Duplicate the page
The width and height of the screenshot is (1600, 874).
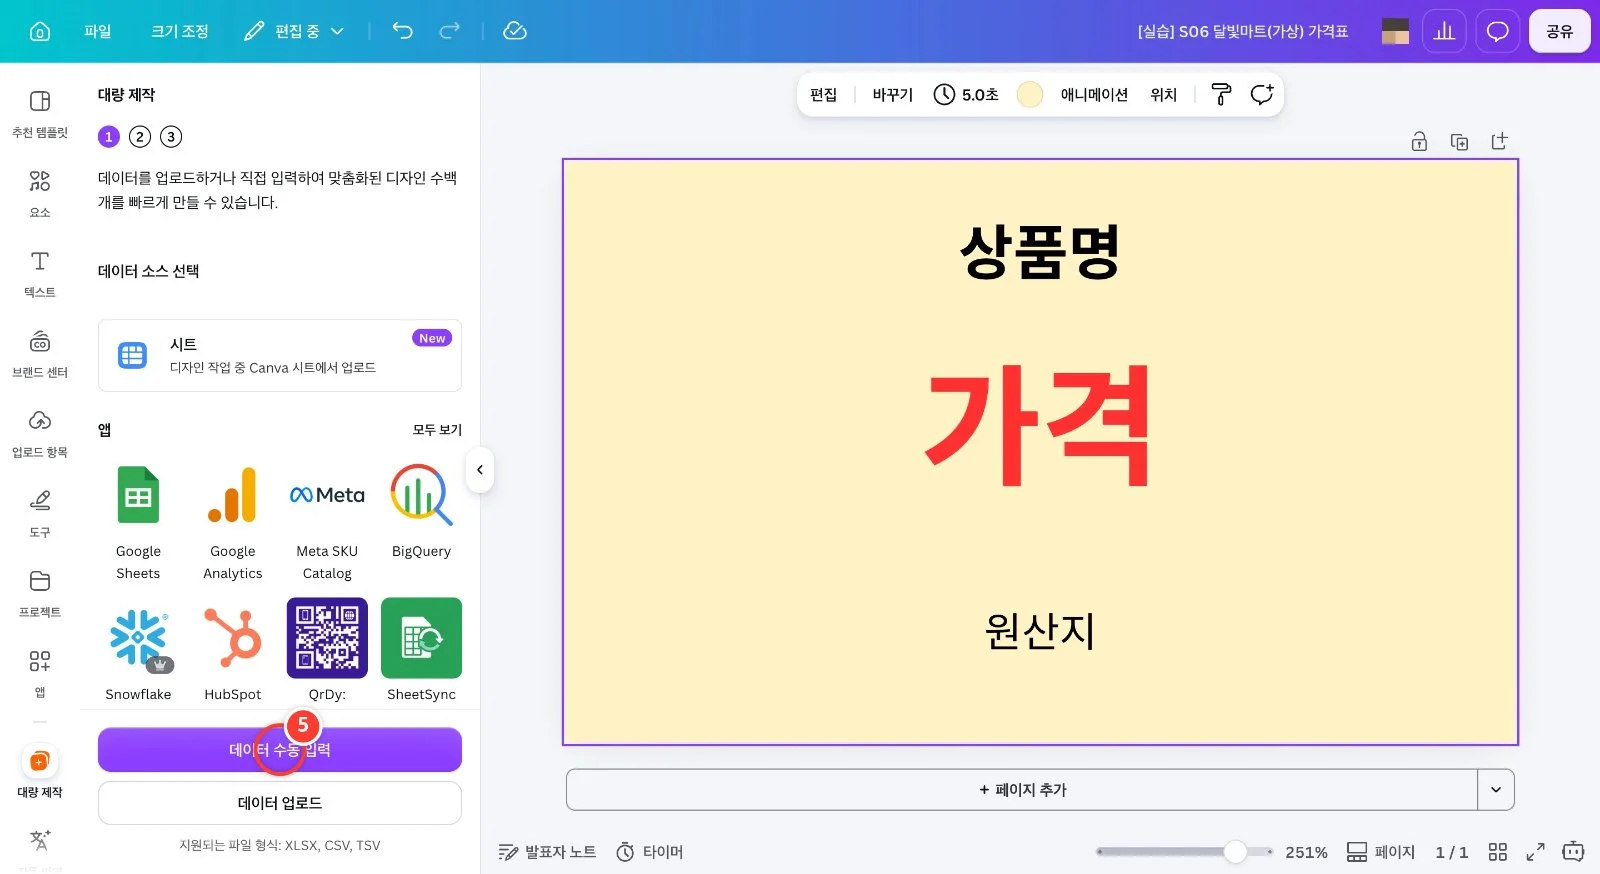point(1459,141)
